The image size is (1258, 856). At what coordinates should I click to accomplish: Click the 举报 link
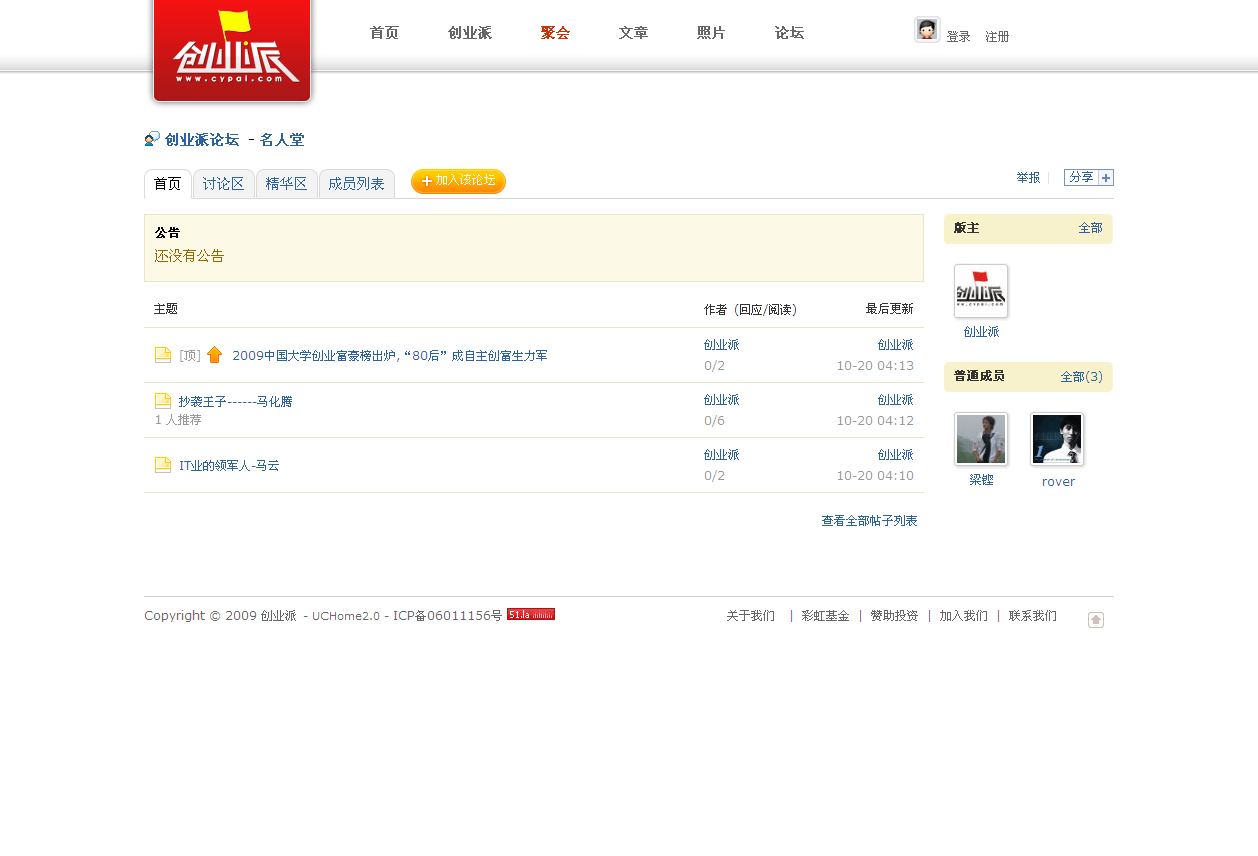(x=1028, y=178)
